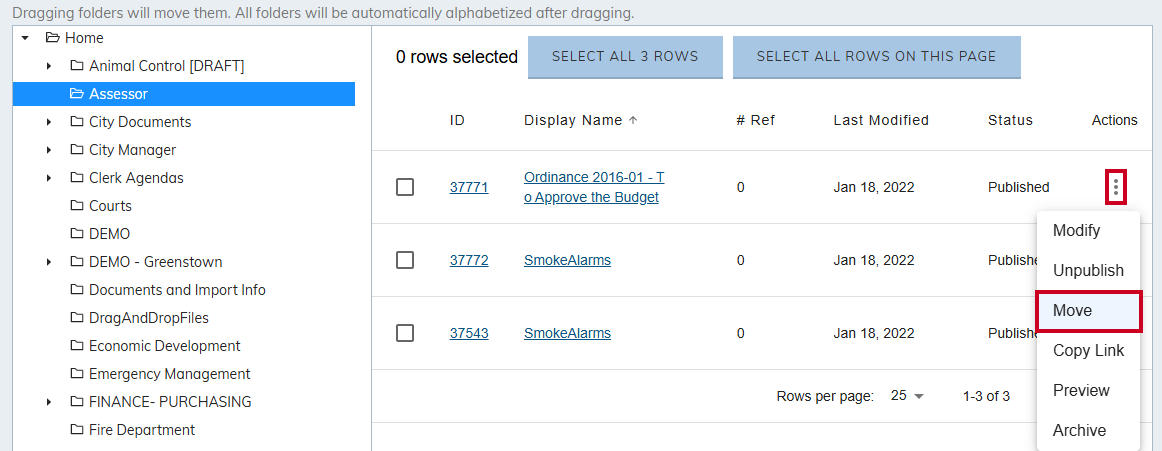This screenshot has width=1162, height=451.
Task: Check the box for document 37772
Action: coord(405,260)
